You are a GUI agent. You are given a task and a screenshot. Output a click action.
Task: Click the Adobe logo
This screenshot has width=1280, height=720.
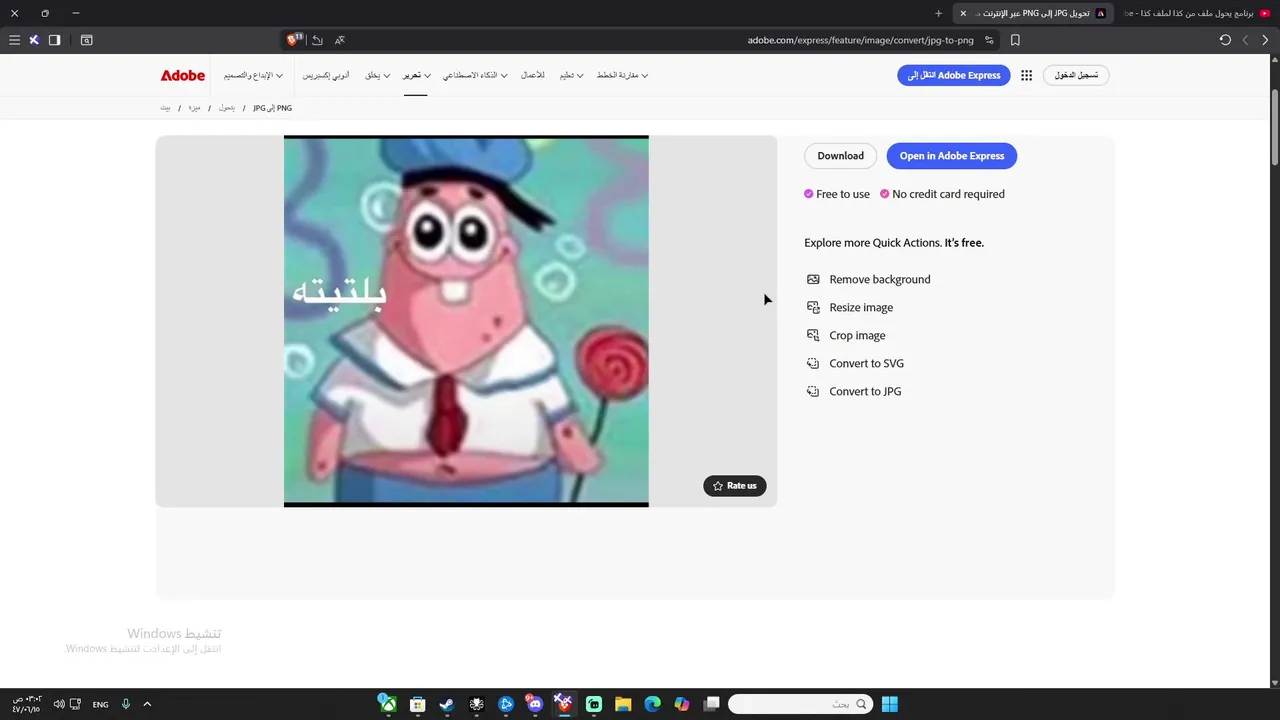click(x=183, y=75)
